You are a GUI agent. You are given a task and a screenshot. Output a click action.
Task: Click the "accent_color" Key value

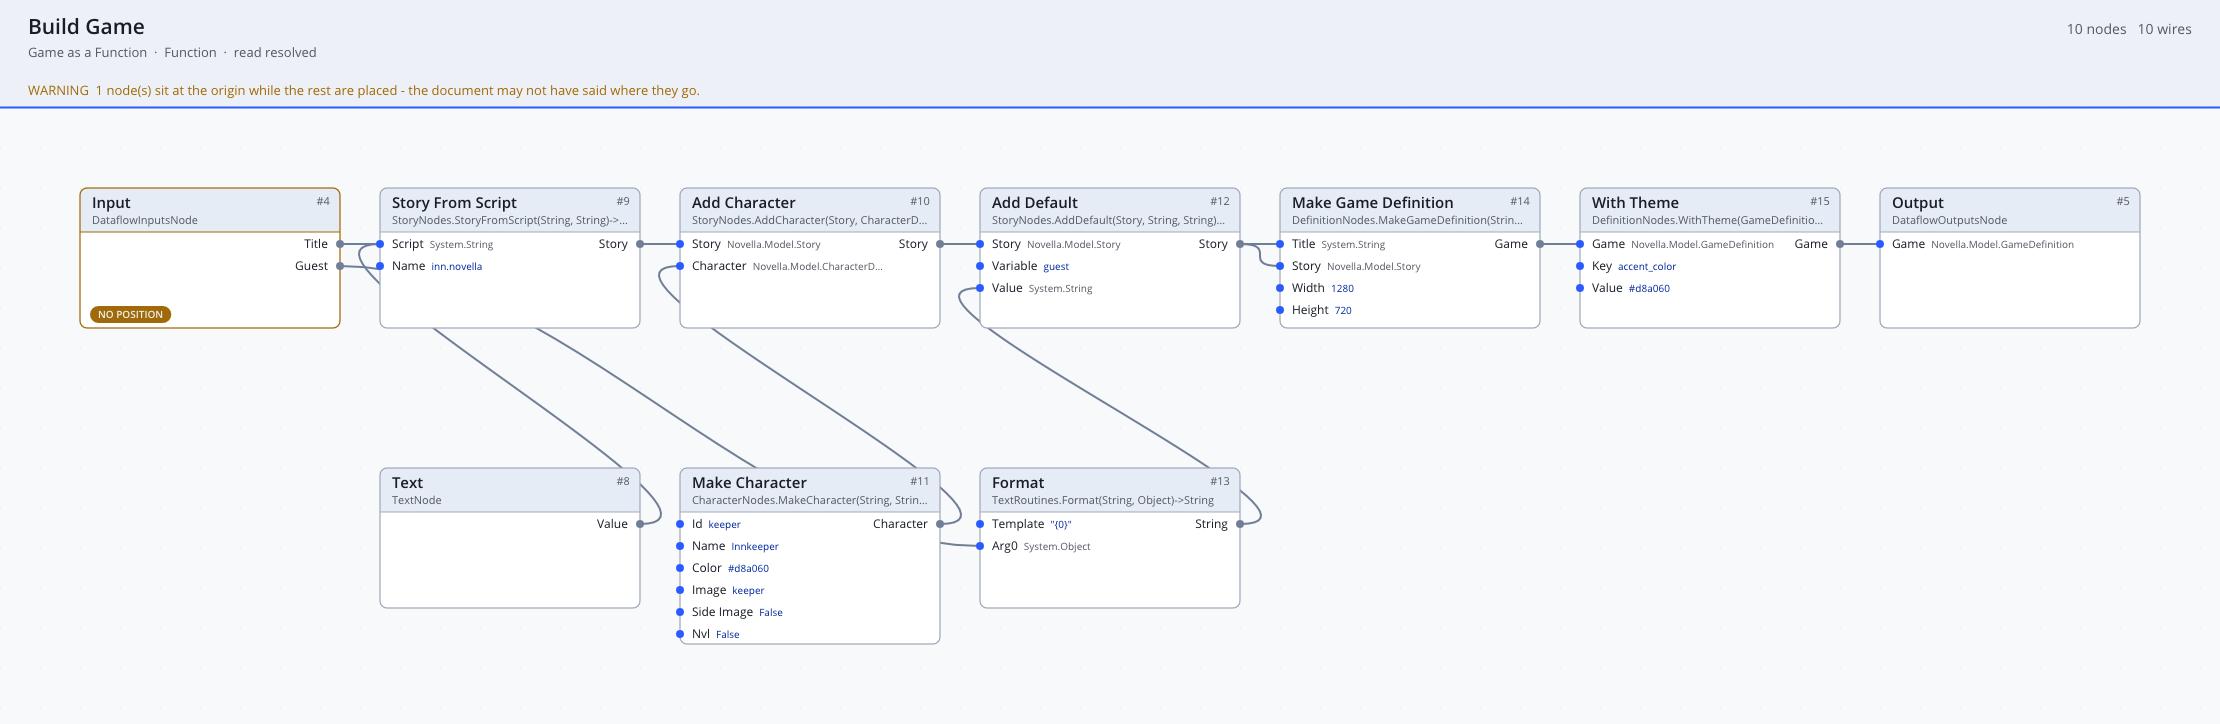pyautogui.click(x=1647, y=267)
